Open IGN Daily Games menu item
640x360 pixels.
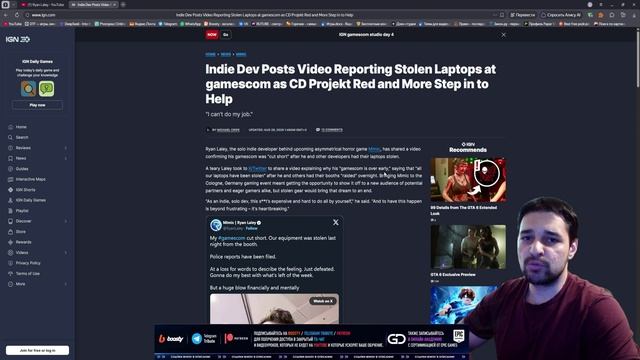tap(31, 200)
